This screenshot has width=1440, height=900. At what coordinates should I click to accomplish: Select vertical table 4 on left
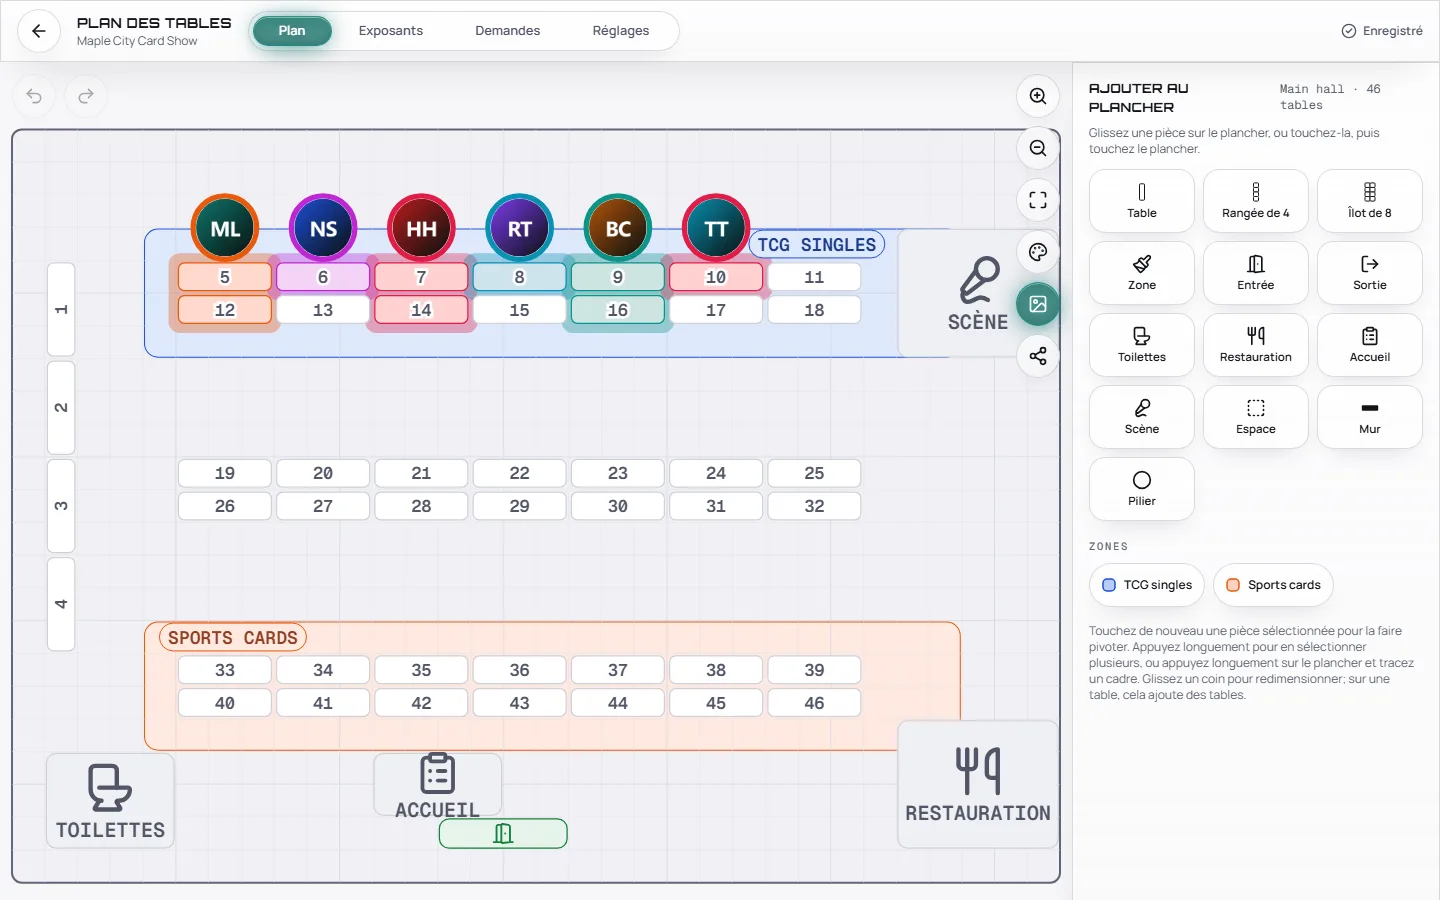(61, 604)
